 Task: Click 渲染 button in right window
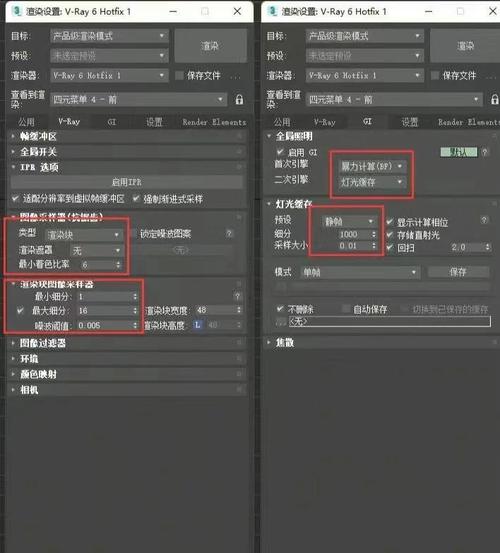(x=465, y=45)
